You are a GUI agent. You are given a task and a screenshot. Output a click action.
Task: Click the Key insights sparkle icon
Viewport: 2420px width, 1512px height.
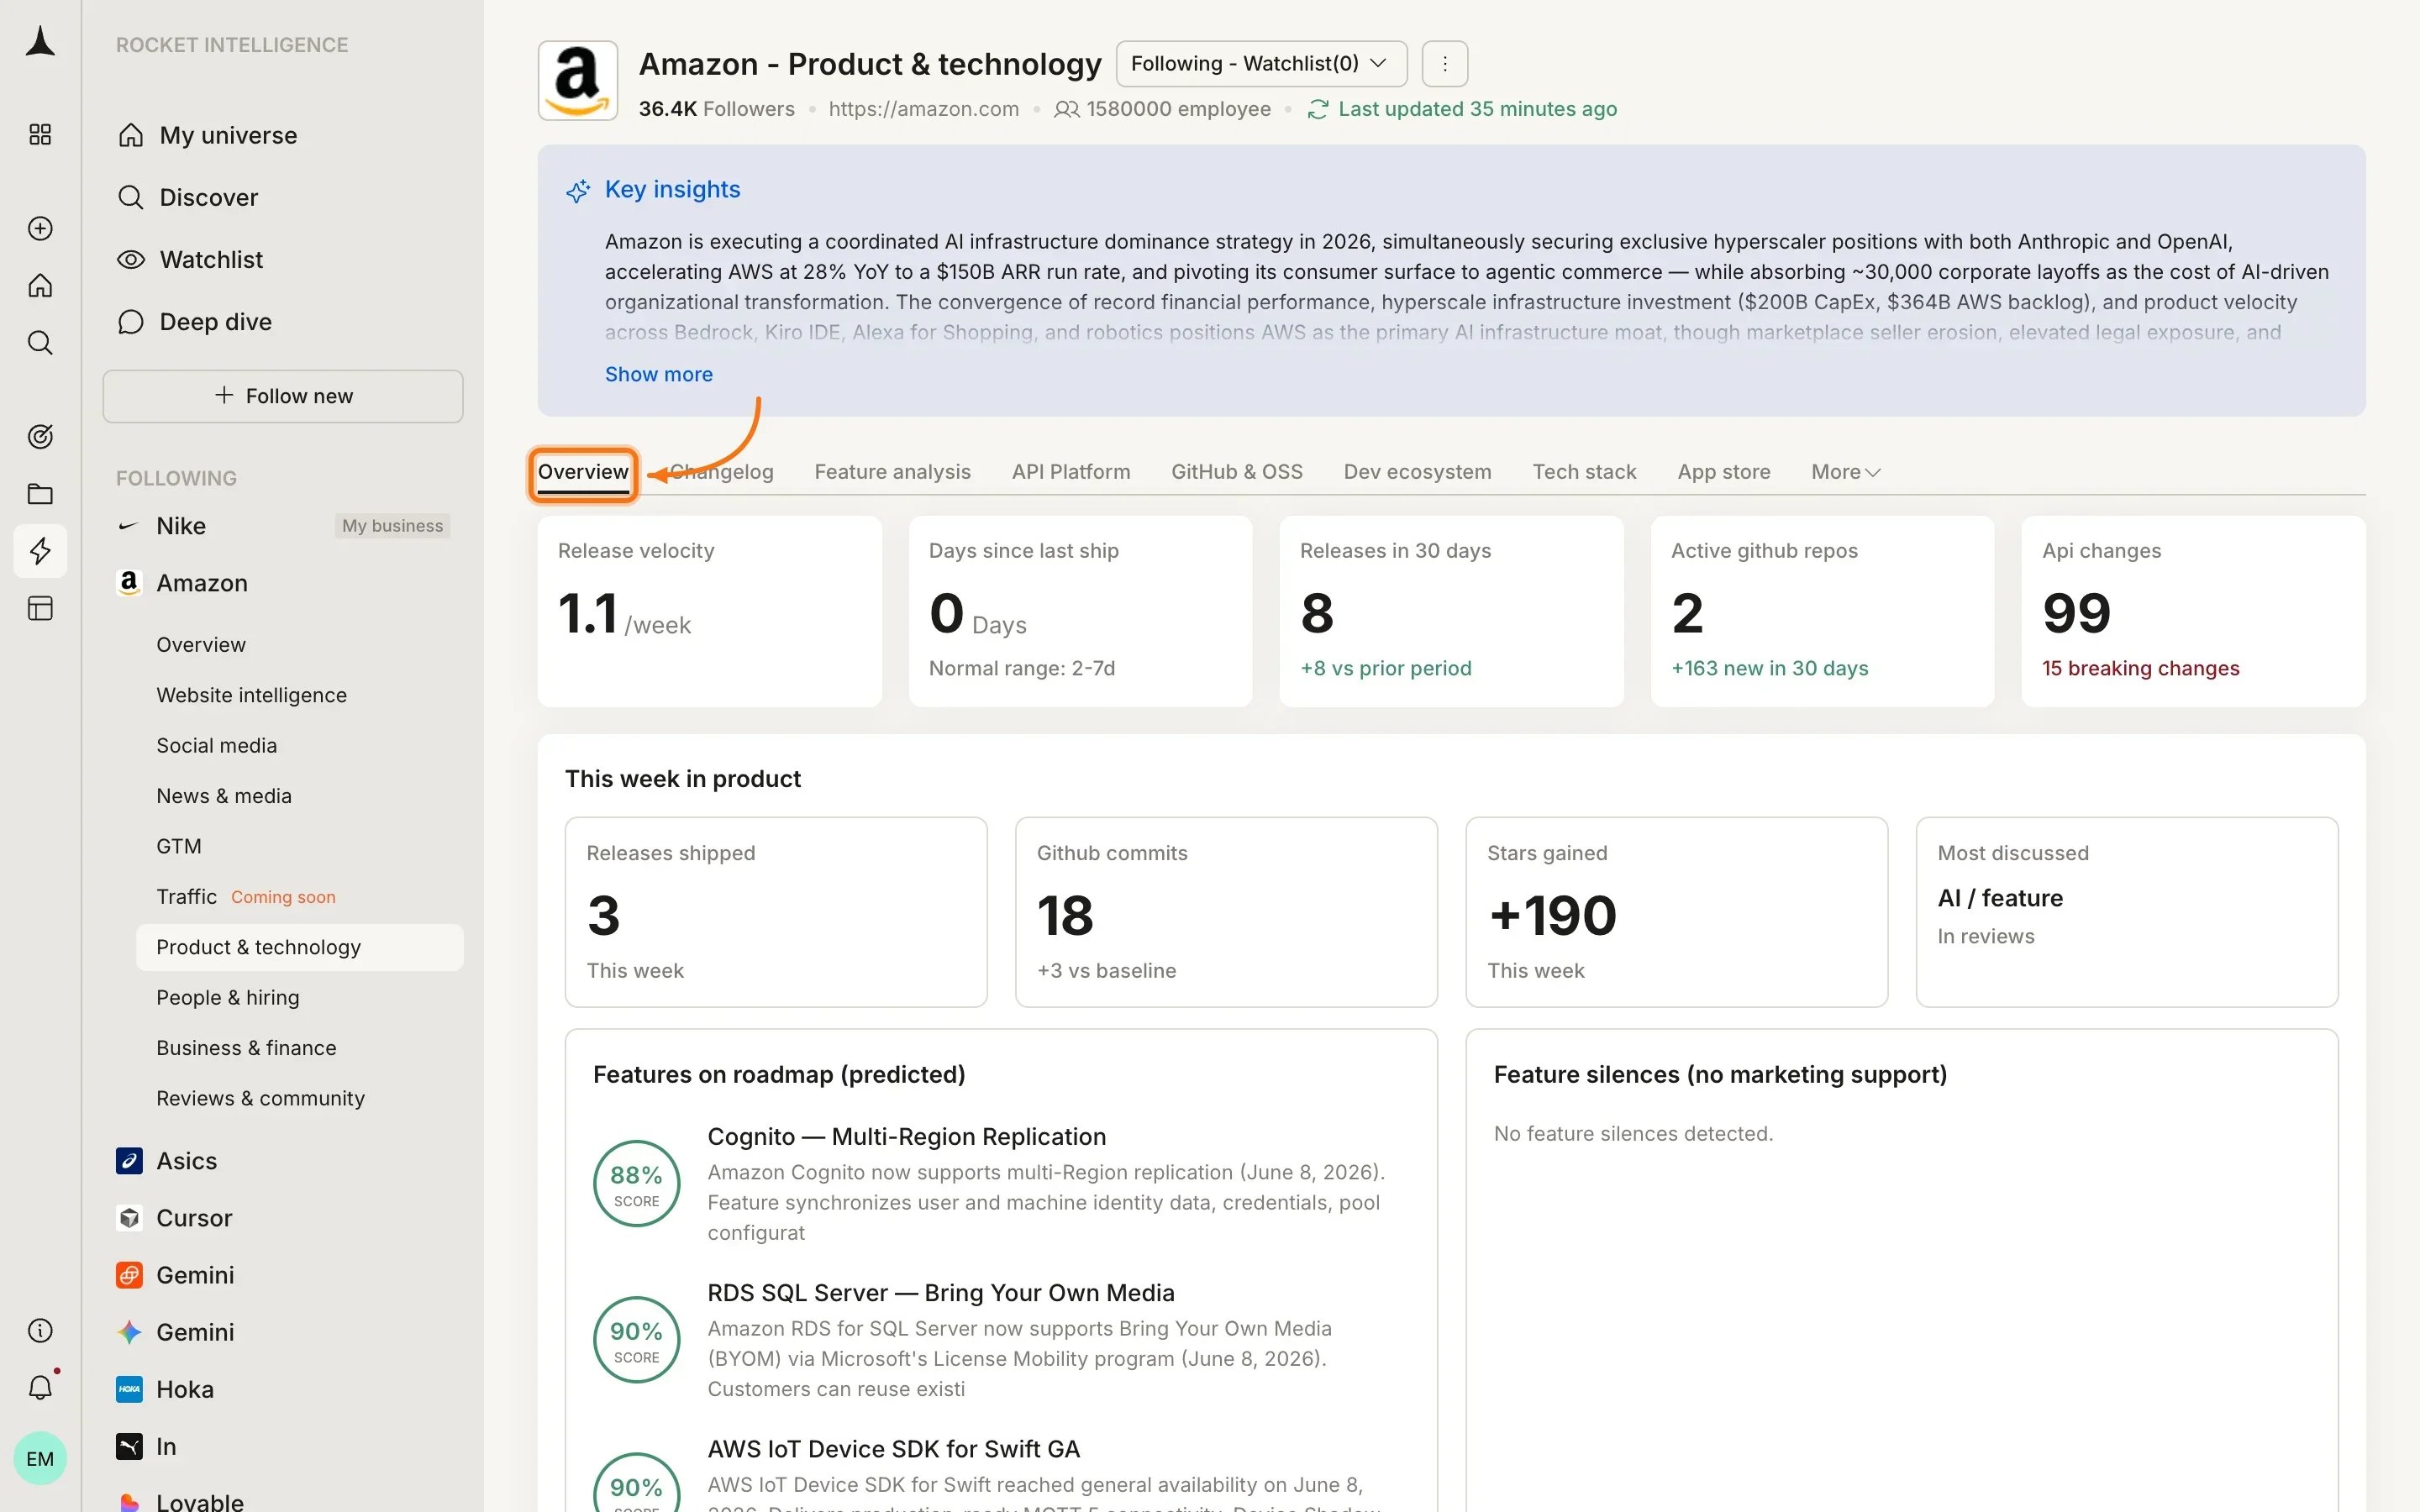578,190
